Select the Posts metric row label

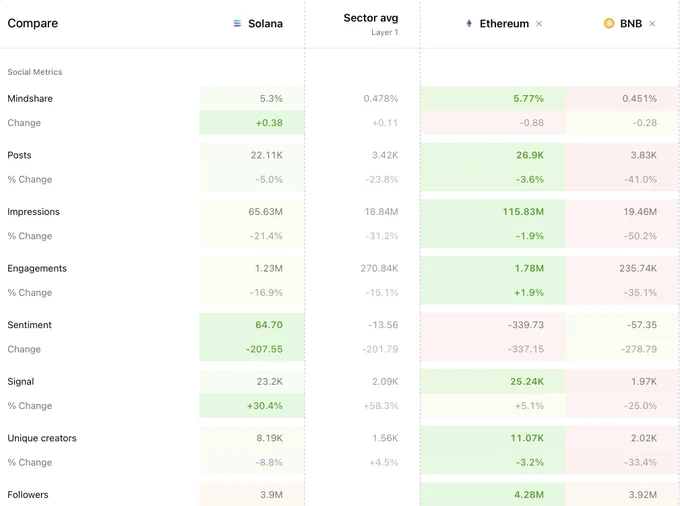(19, 155)
